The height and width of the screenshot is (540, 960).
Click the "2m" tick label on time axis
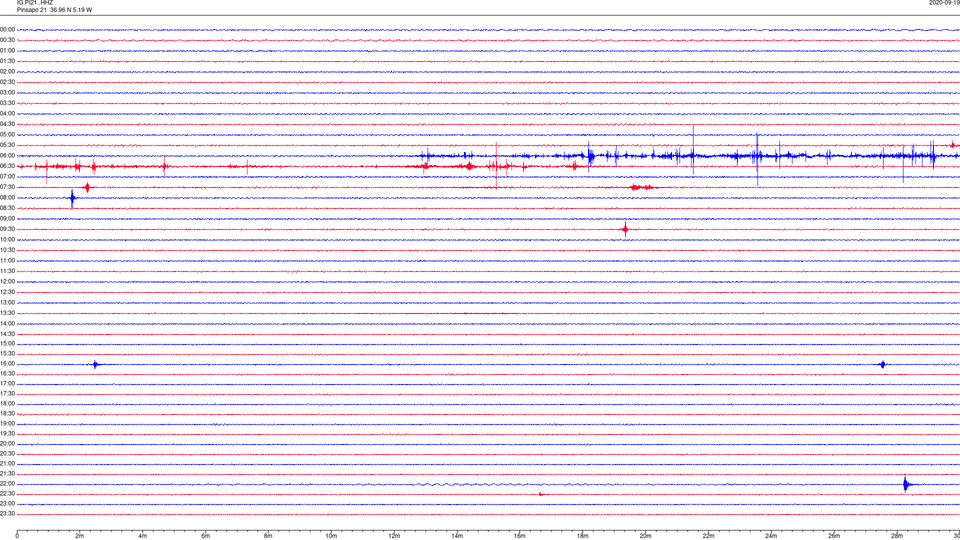point(80,536)
